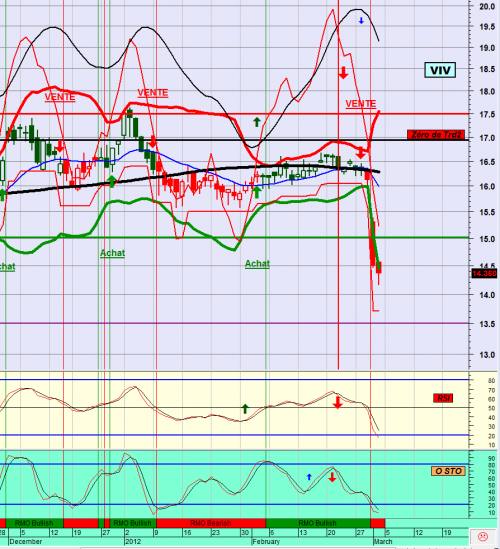Click the small blue down arrow near 20.0
Image resolution: width=500 pixels, height=549 pixels.
[x=361, y=21]
